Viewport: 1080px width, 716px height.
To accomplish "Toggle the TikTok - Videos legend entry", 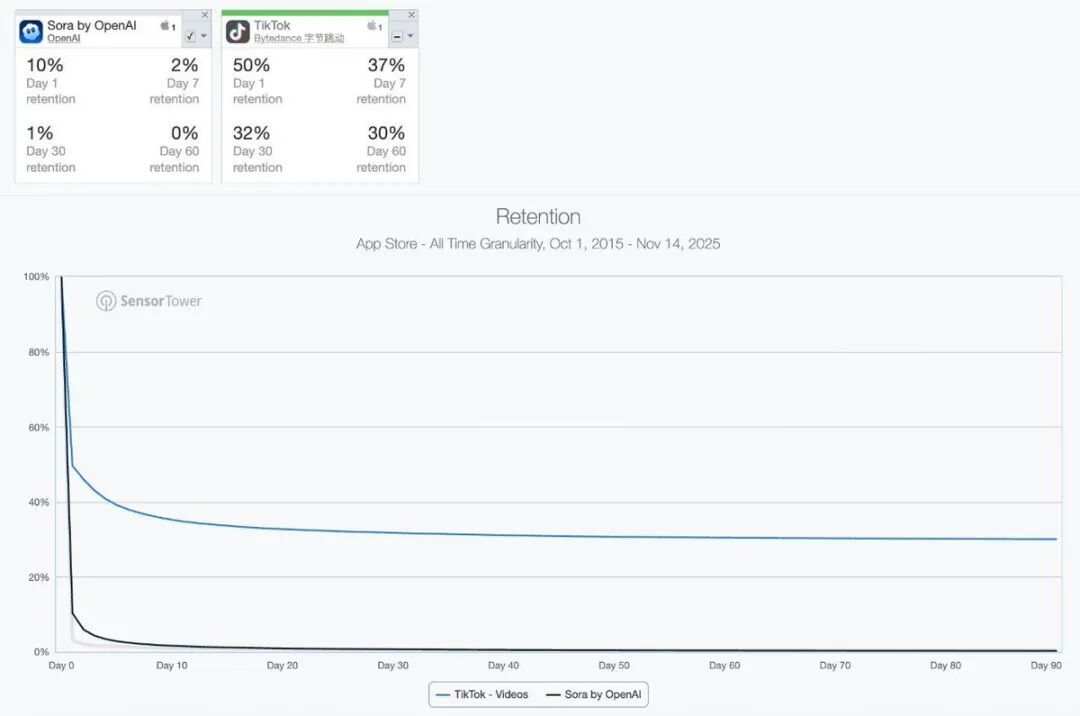I will tap(491, 694).
